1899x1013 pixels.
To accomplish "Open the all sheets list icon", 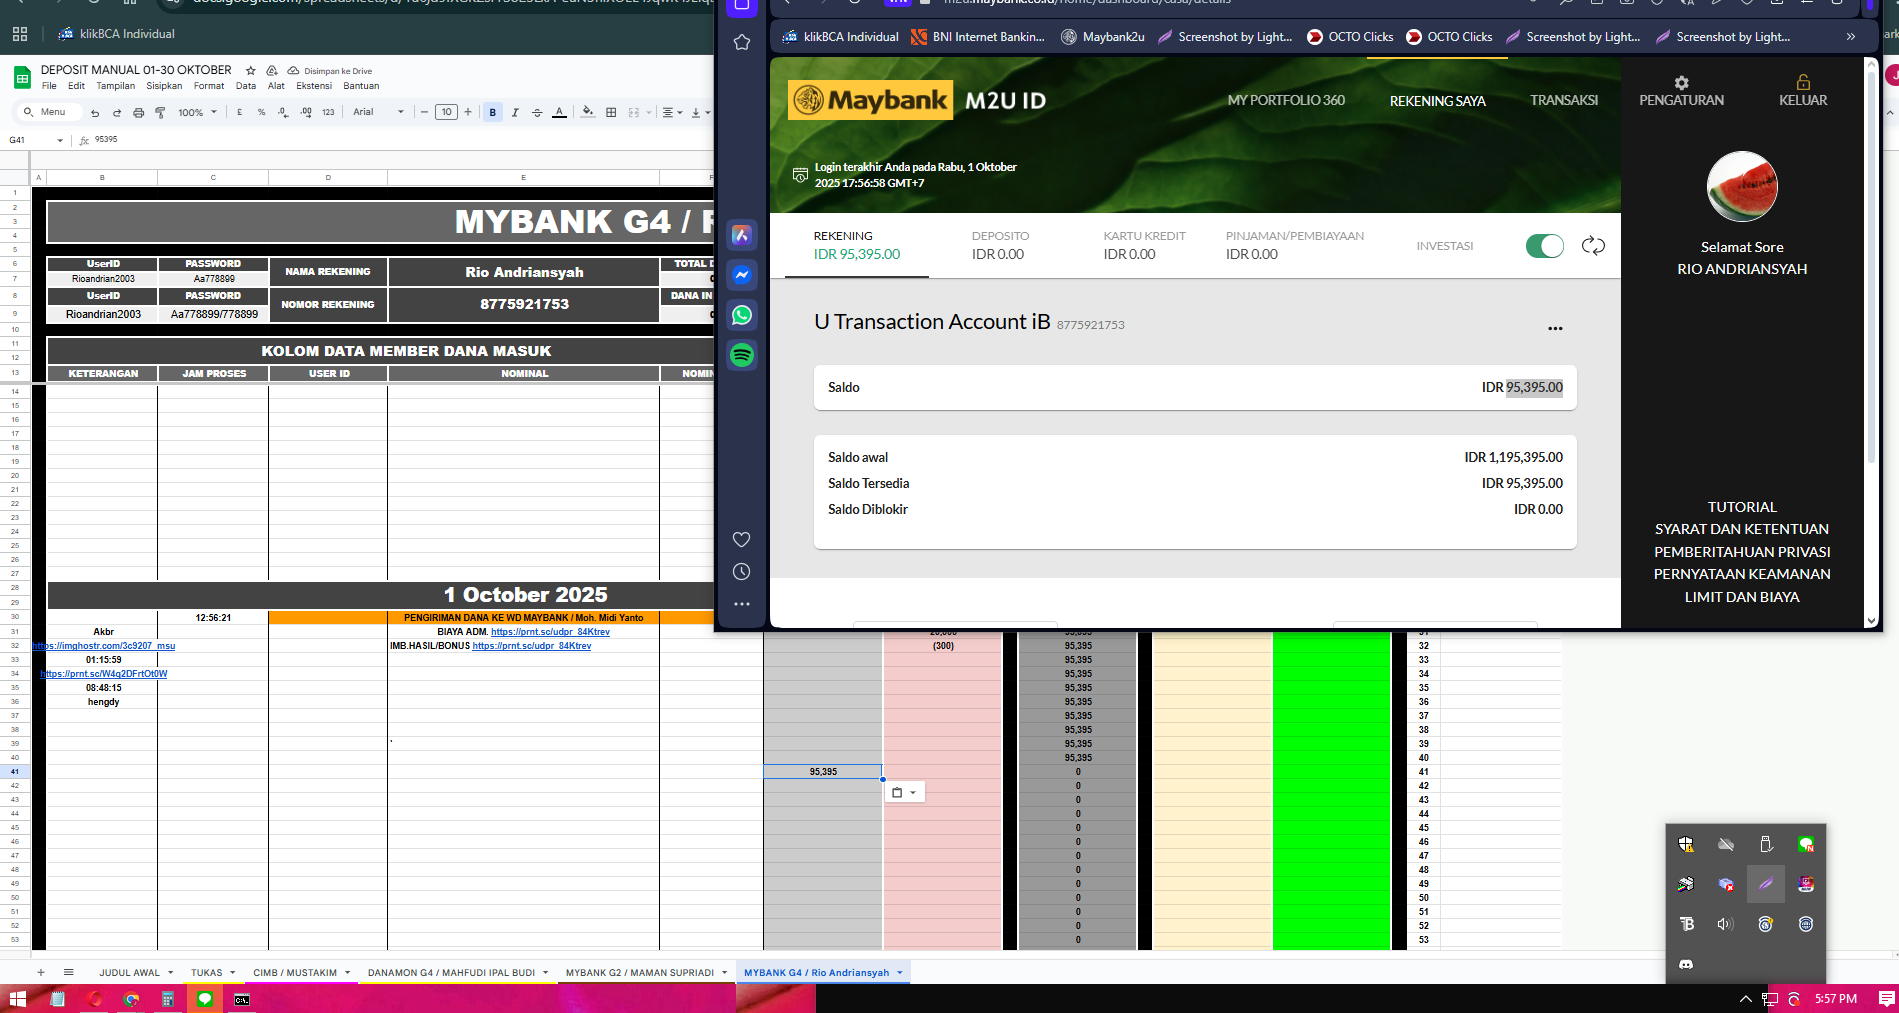I will [x=69, y=972].
